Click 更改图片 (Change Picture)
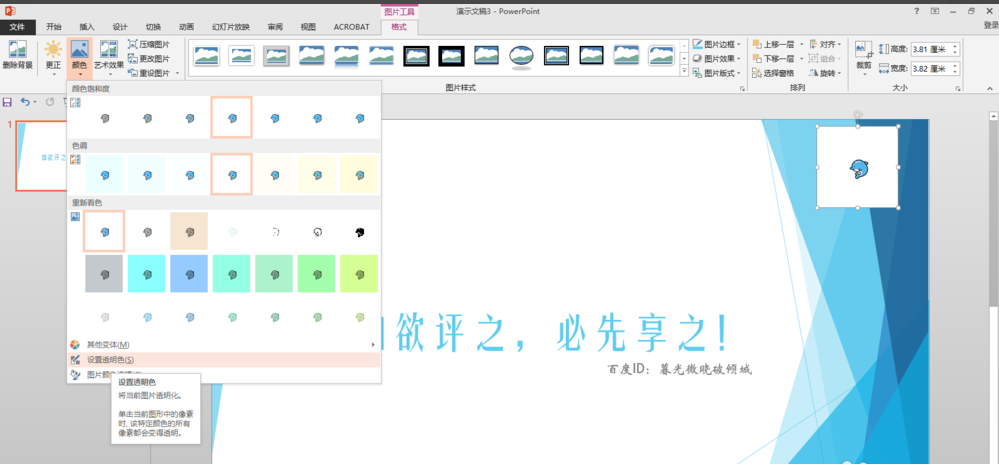This screenshot has height=464, width=999. (x=149, y=59)
